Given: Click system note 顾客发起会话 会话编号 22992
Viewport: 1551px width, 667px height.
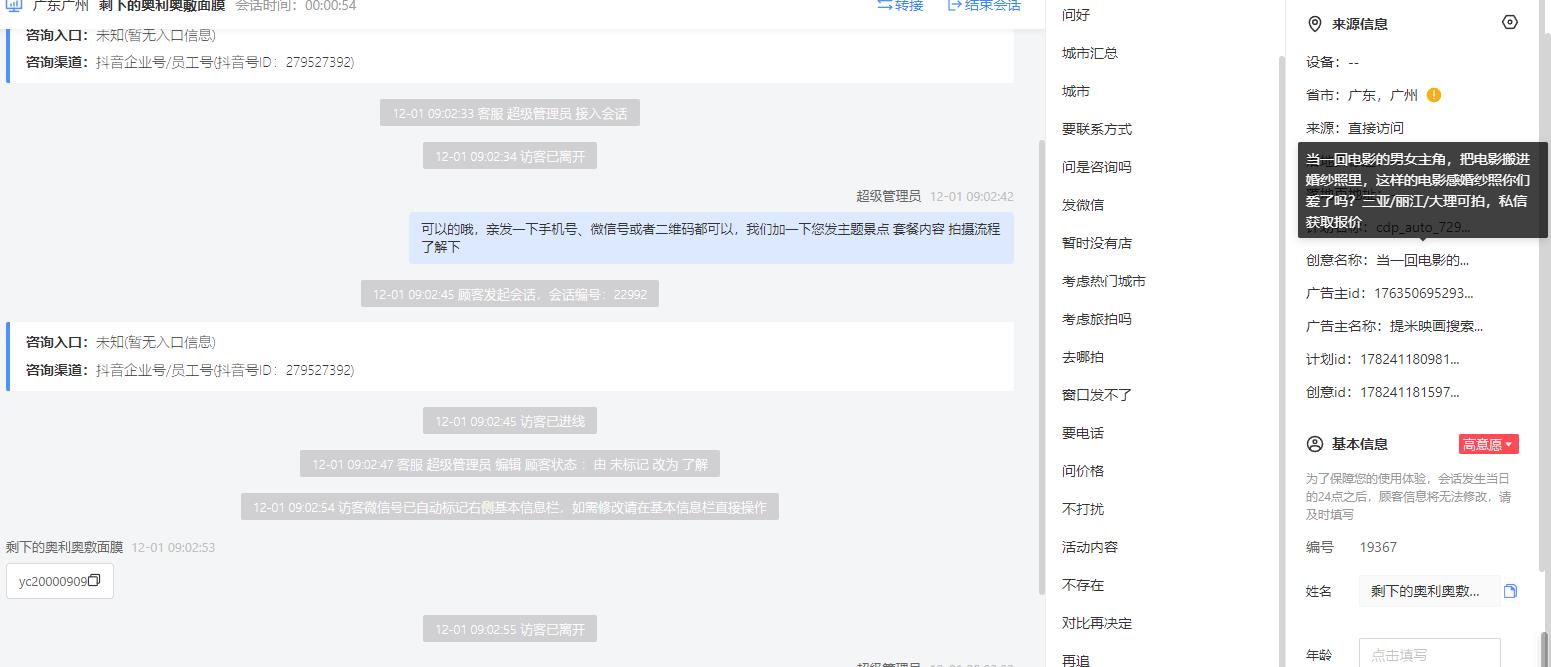Looking at the screenshot, I should click(510, 294).
